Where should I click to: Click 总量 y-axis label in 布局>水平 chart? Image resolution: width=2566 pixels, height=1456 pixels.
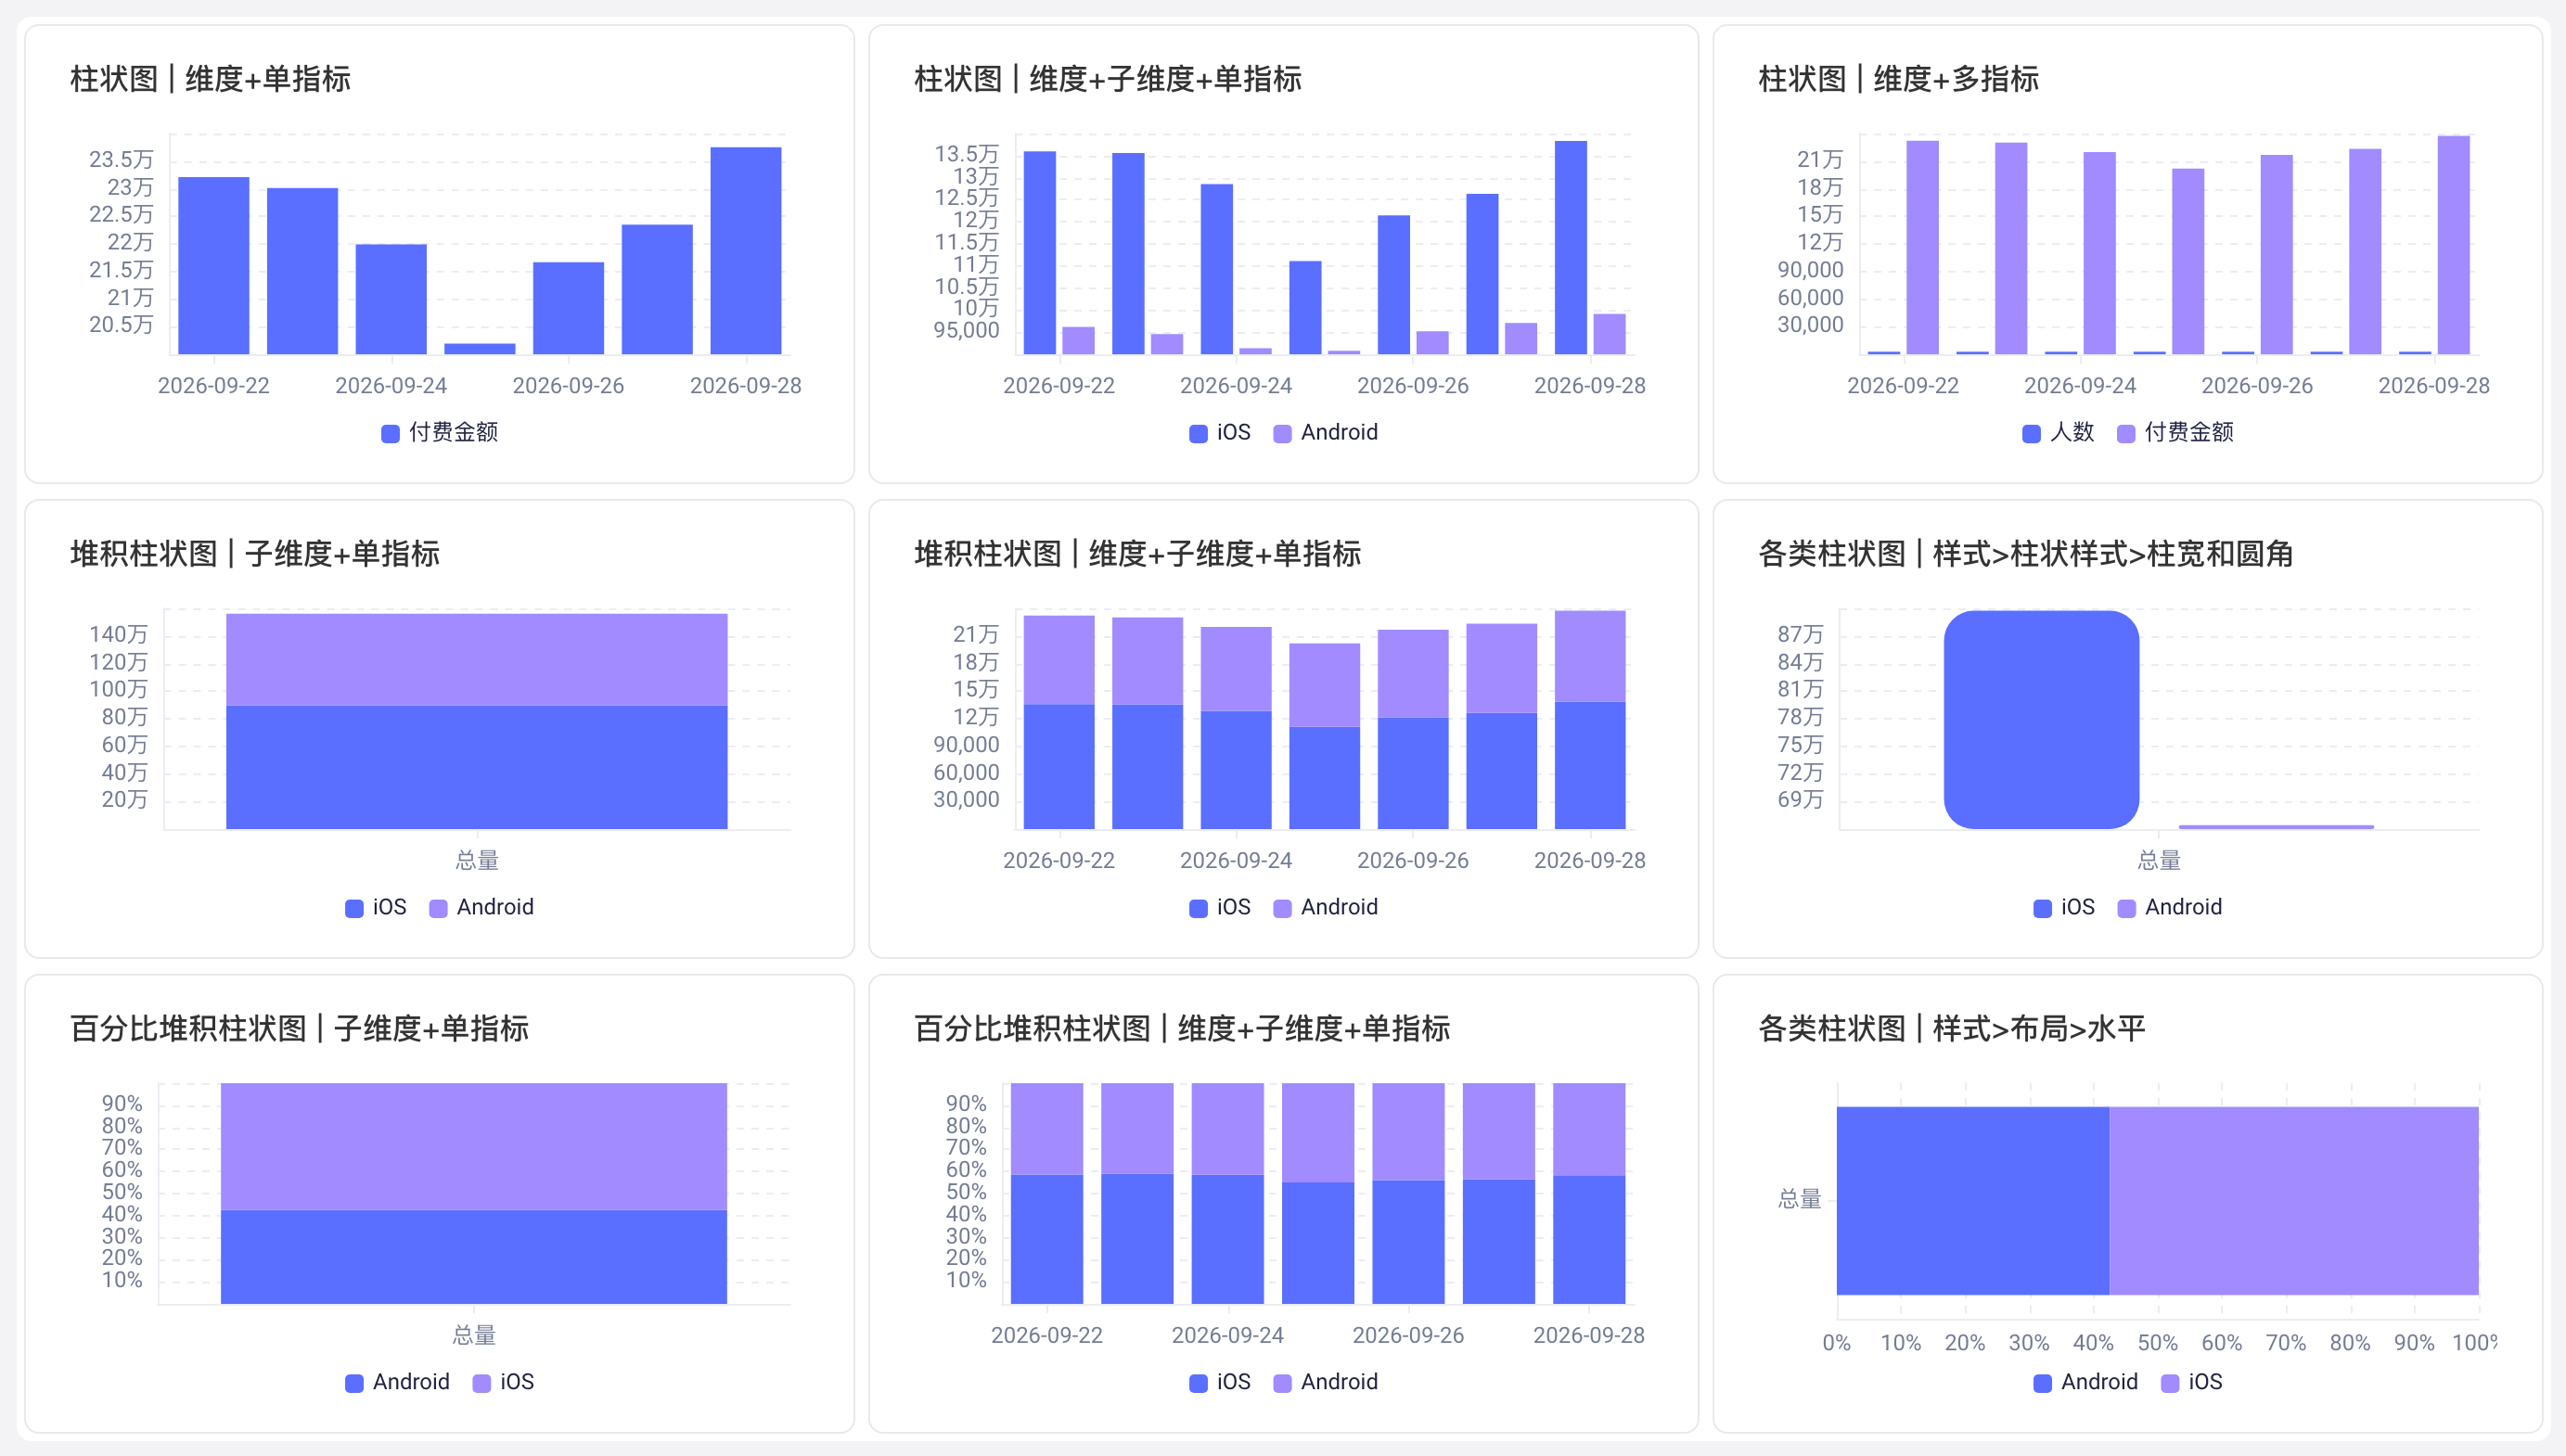click(1800, 1199)
